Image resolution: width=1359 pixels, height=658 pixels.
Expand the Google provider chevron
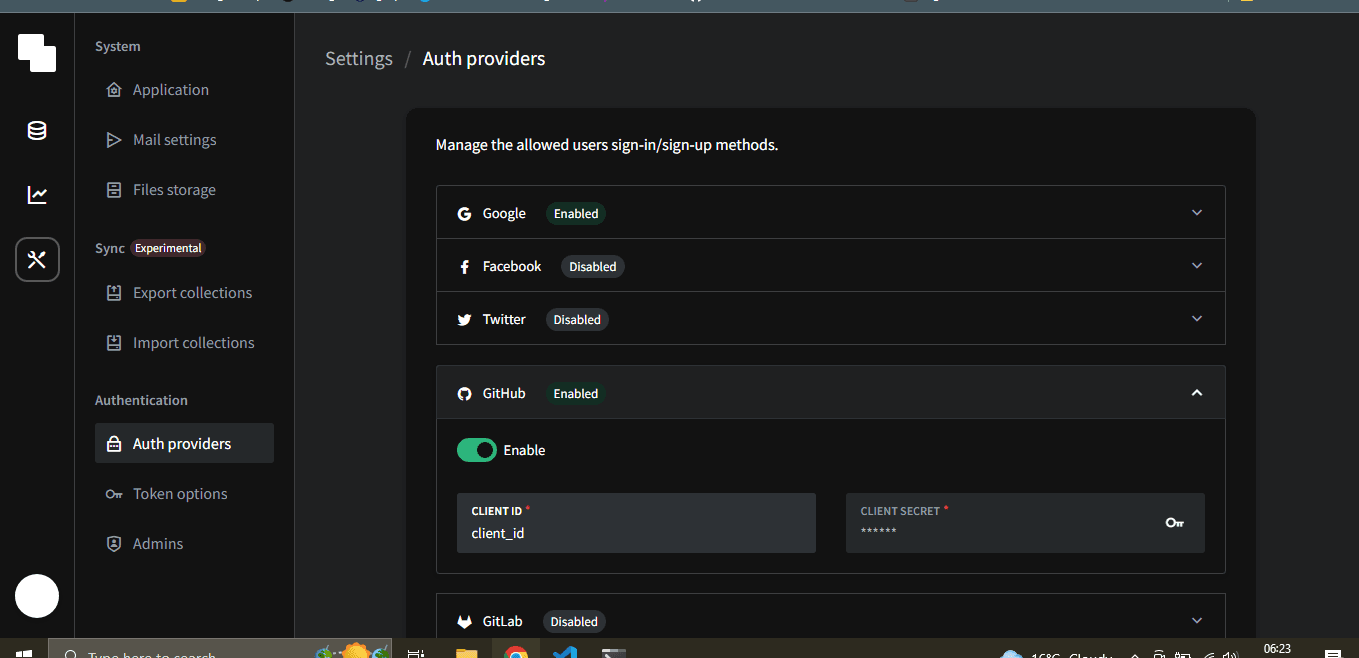(1197, 213)
